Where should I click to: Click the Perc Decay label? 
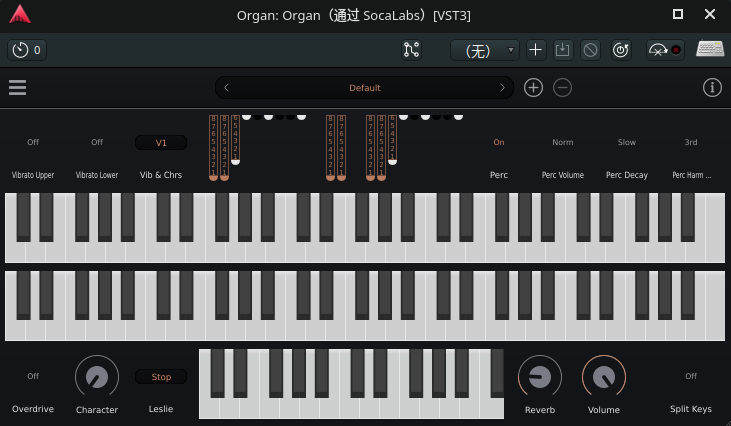(x=627, y=175)
